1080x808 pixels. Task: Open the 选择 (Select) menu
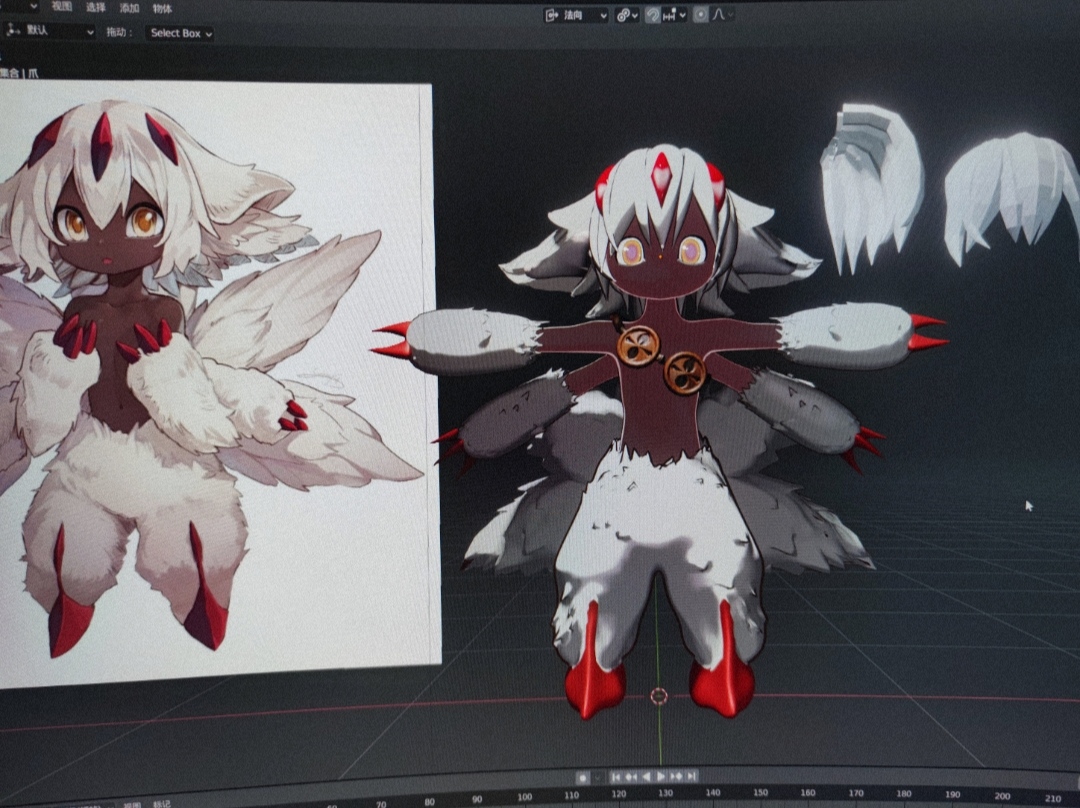pyautogui.click(x=95, y=8)
